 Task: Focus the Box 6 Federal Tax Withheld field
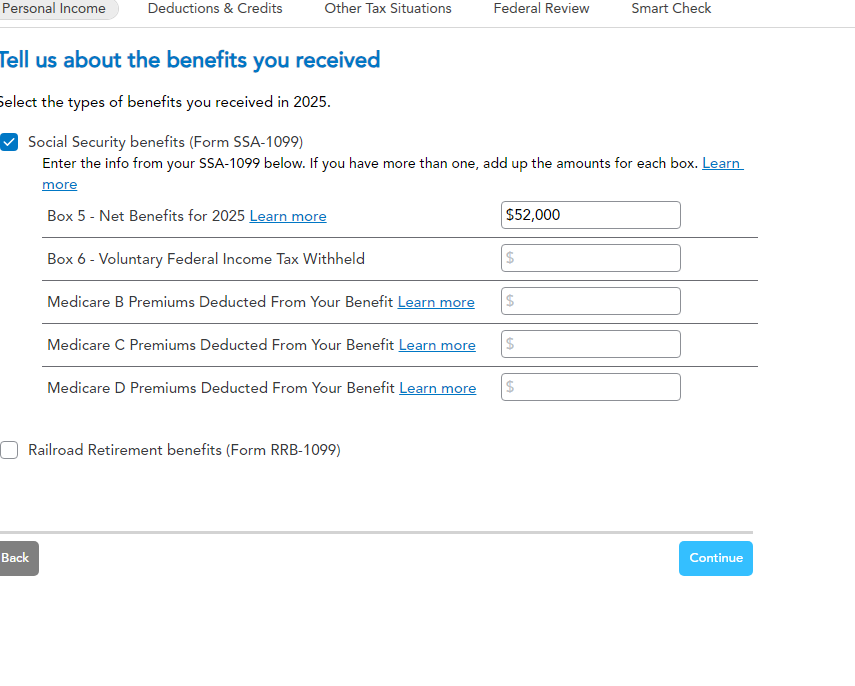590,258
